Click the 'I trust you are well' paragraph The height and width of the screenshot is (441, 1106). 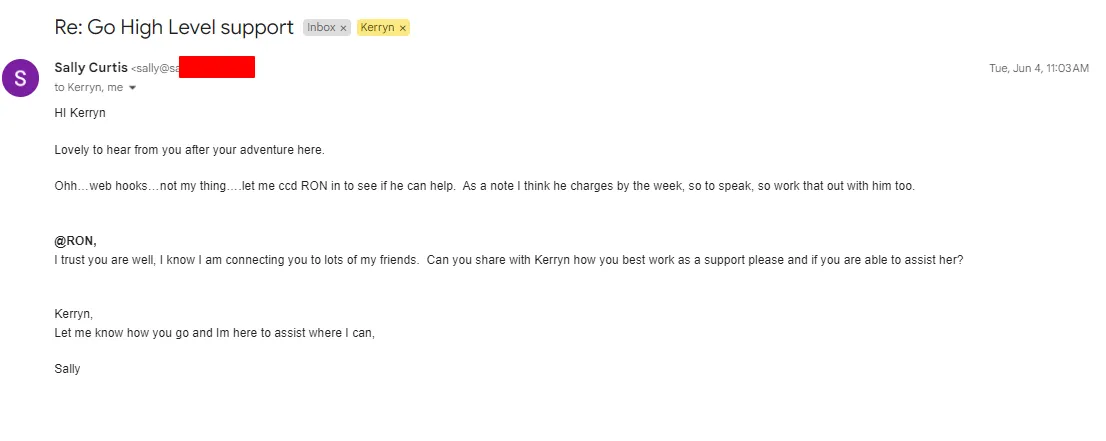[x=509, y=260]
